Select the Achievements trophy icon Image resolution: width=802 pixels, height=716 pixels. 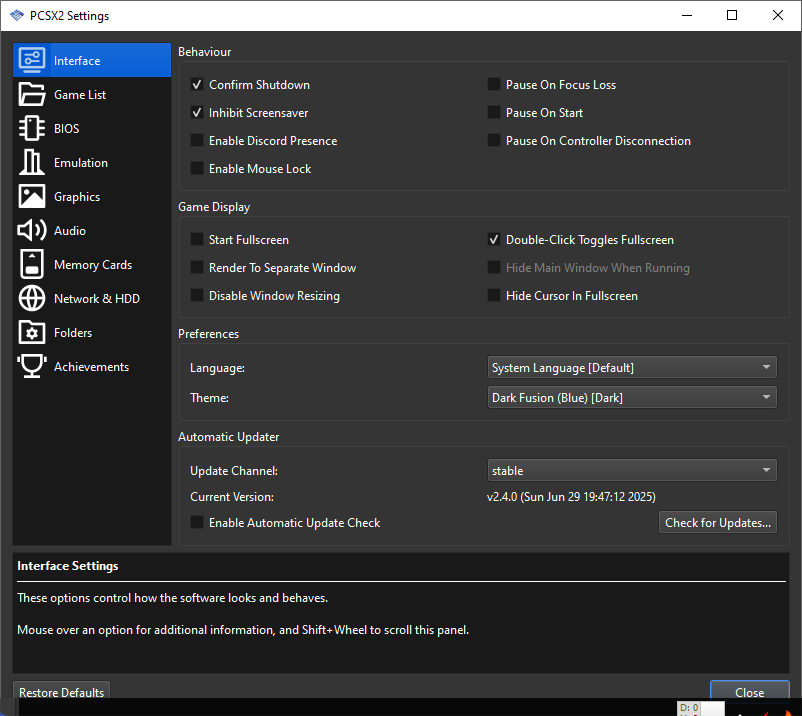point(32,367)
